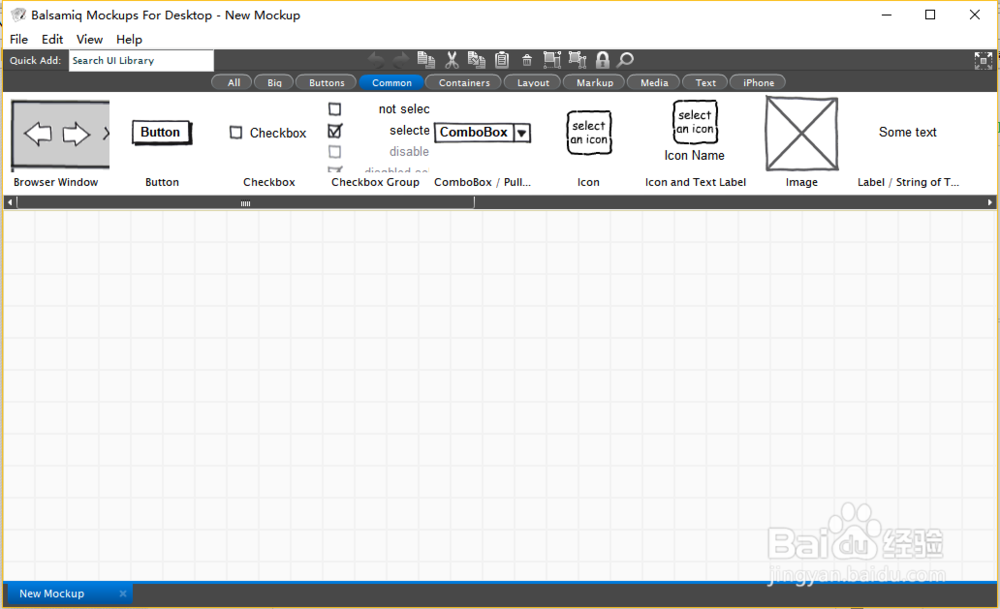The image size is (1000, 609).
Task: Click the 'Checkbox Group' caption text
Action: coord(375,182)
